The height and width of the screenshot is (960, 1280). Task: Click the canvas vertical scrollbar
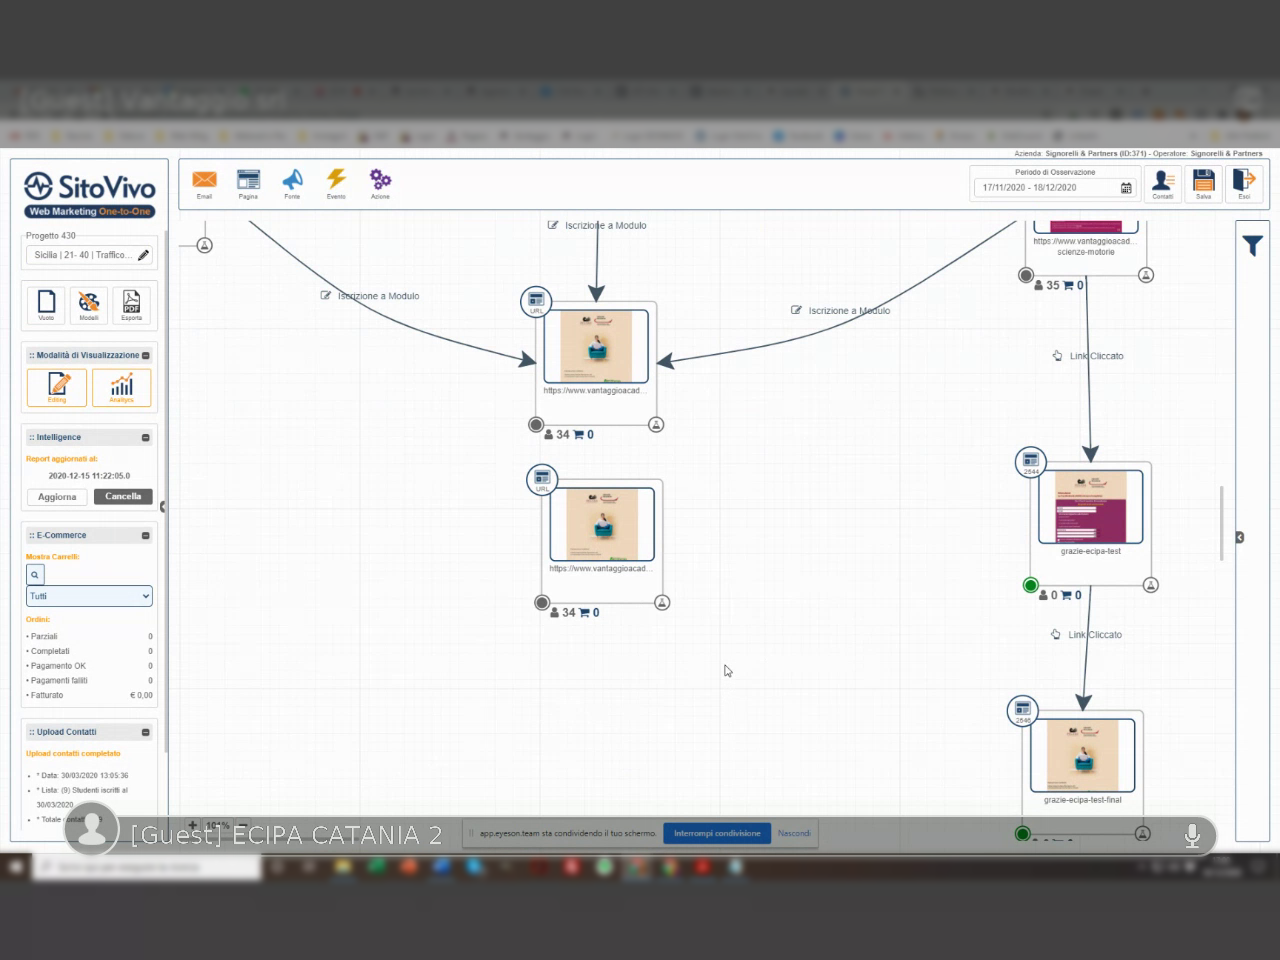(1222, 524)
